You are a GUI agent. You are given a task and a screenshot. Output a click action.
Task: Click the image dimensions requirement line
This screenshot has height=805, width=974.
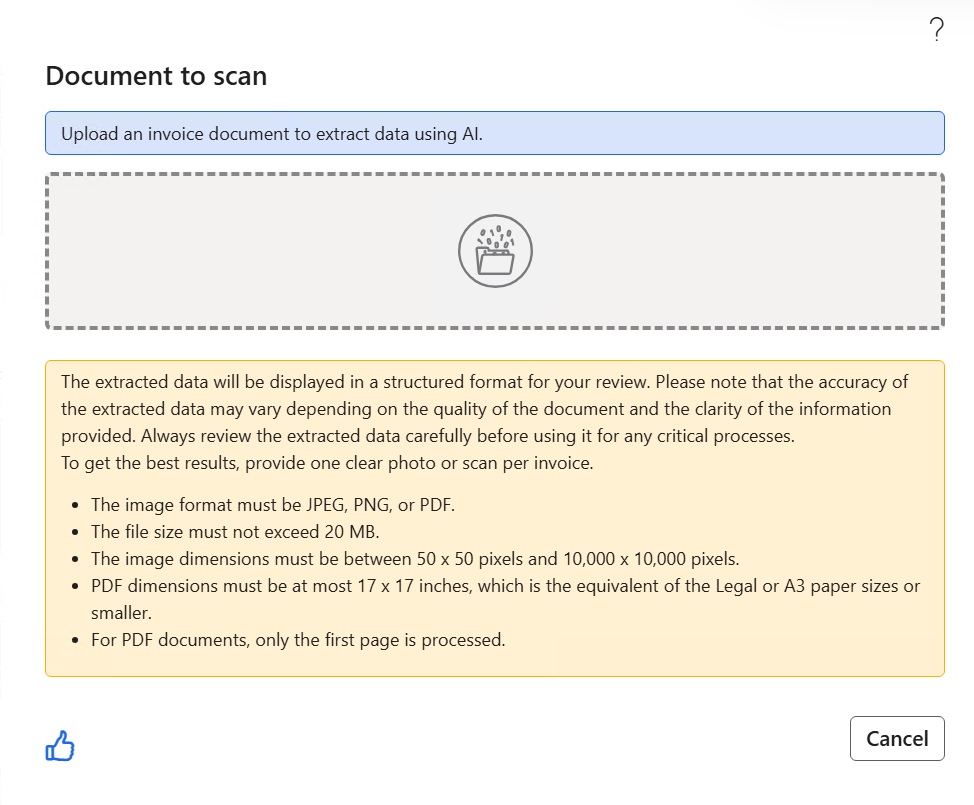(415, 559)
